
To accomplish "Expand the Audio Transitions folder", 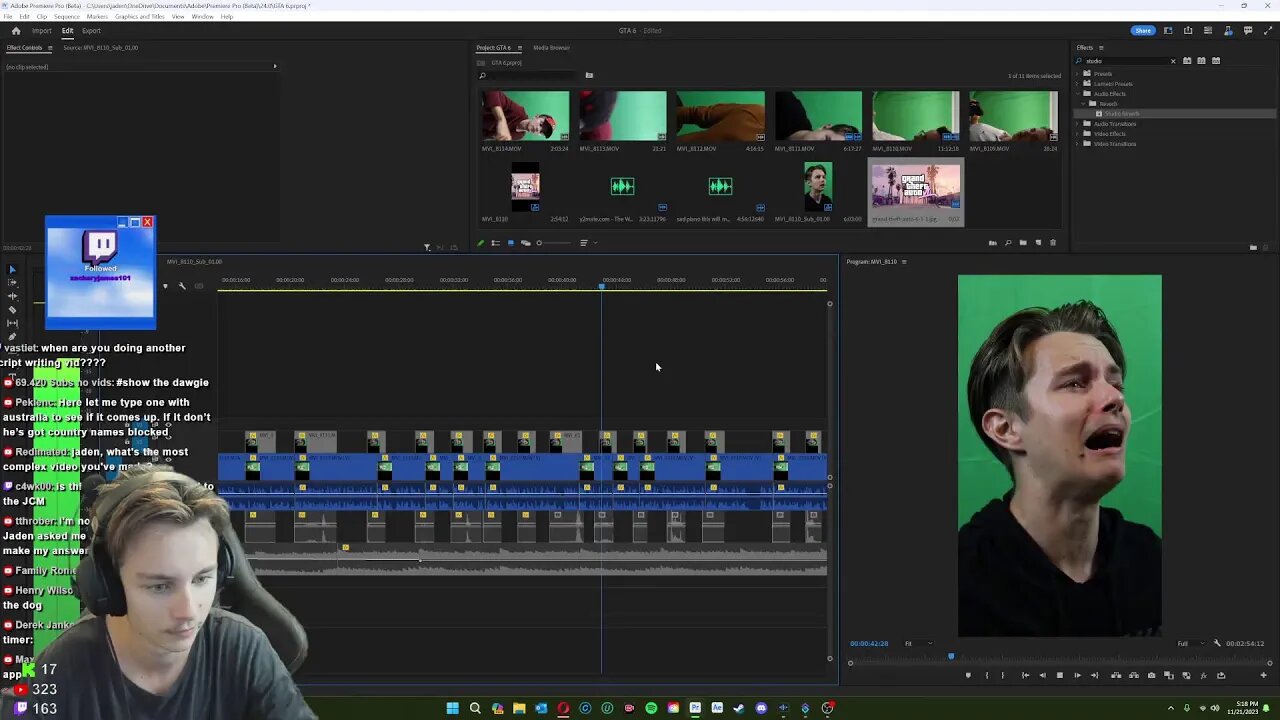I will click(x=1079, y=124).
